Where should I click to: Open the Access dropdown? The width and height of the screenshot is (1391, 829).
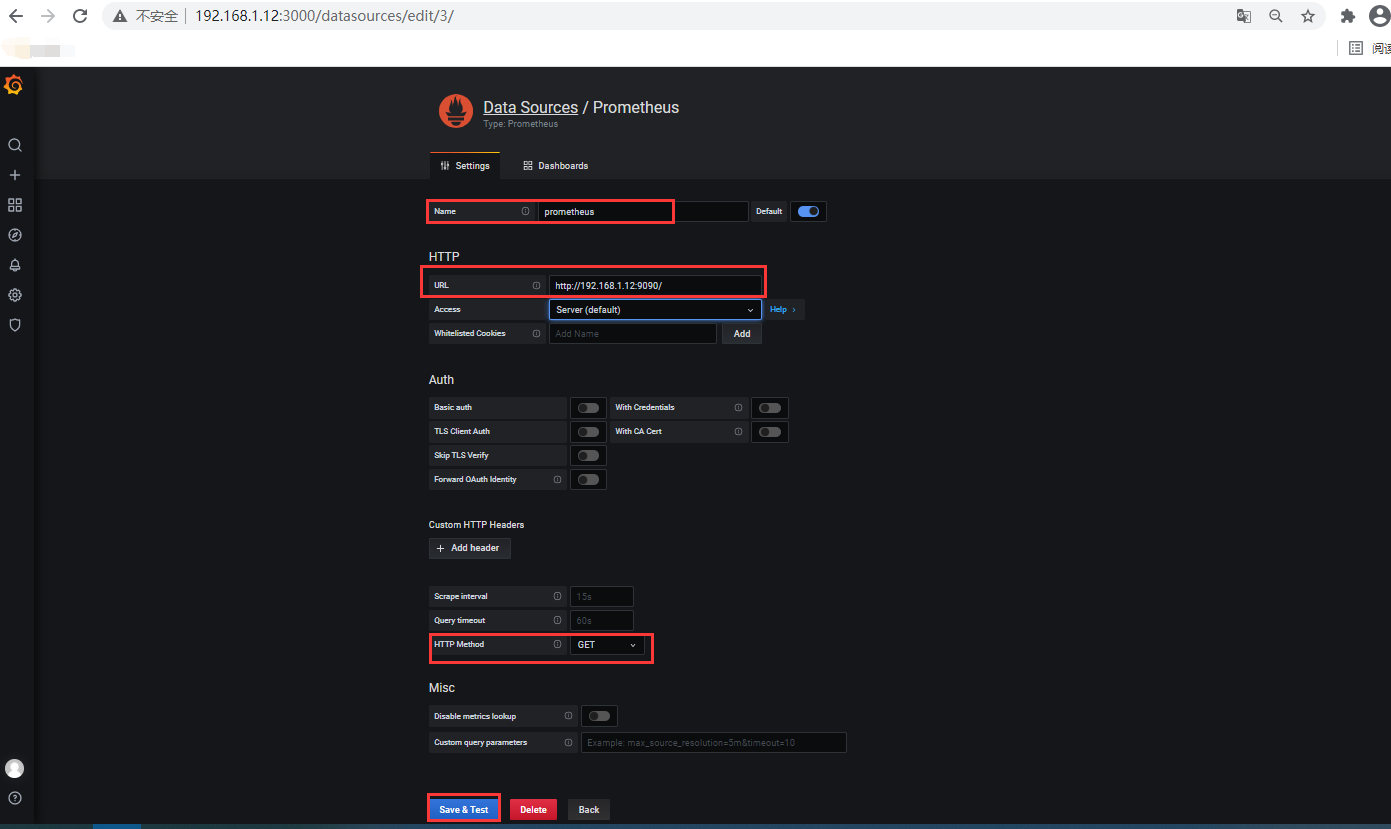click(654, 309)
